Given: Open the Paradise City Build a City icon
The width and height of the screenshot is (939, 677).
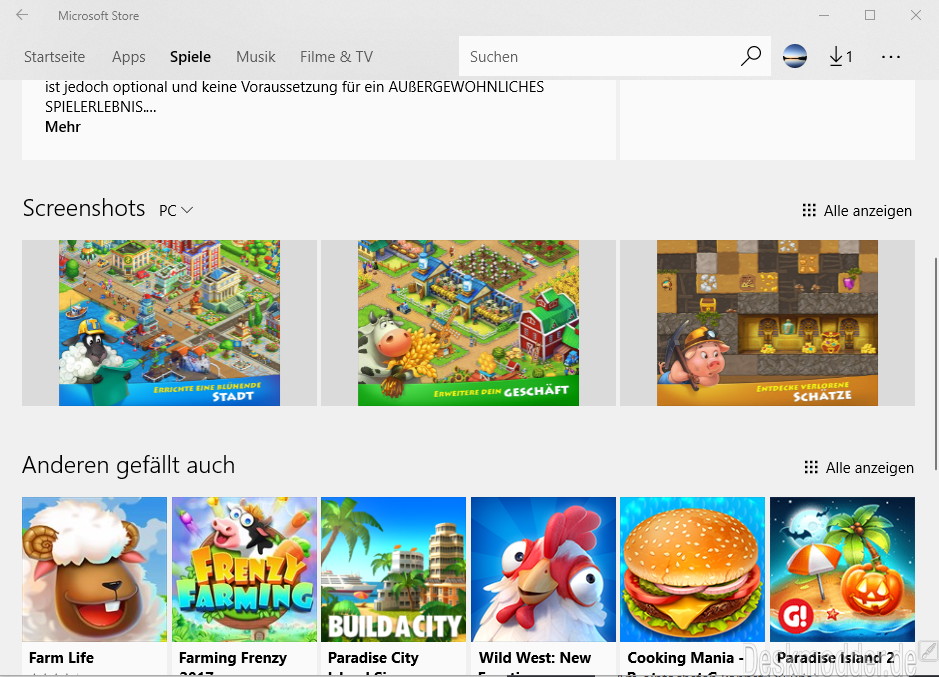Looking at the screenshot, I should click(393, 569).
